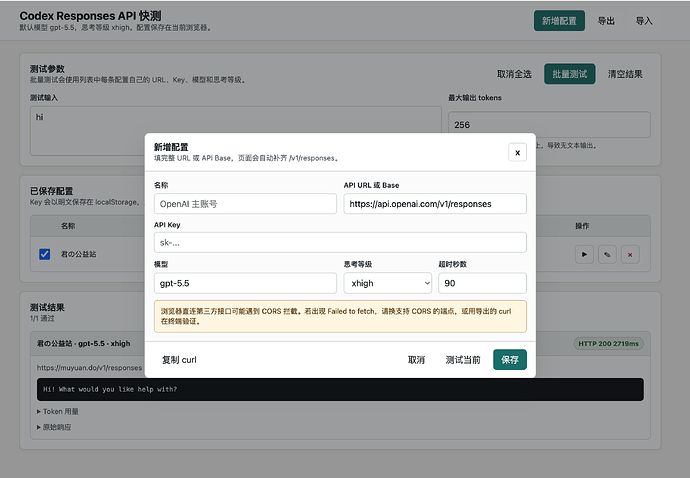
Task: Click the 测试当前 button
Action: tap(462, 360)
